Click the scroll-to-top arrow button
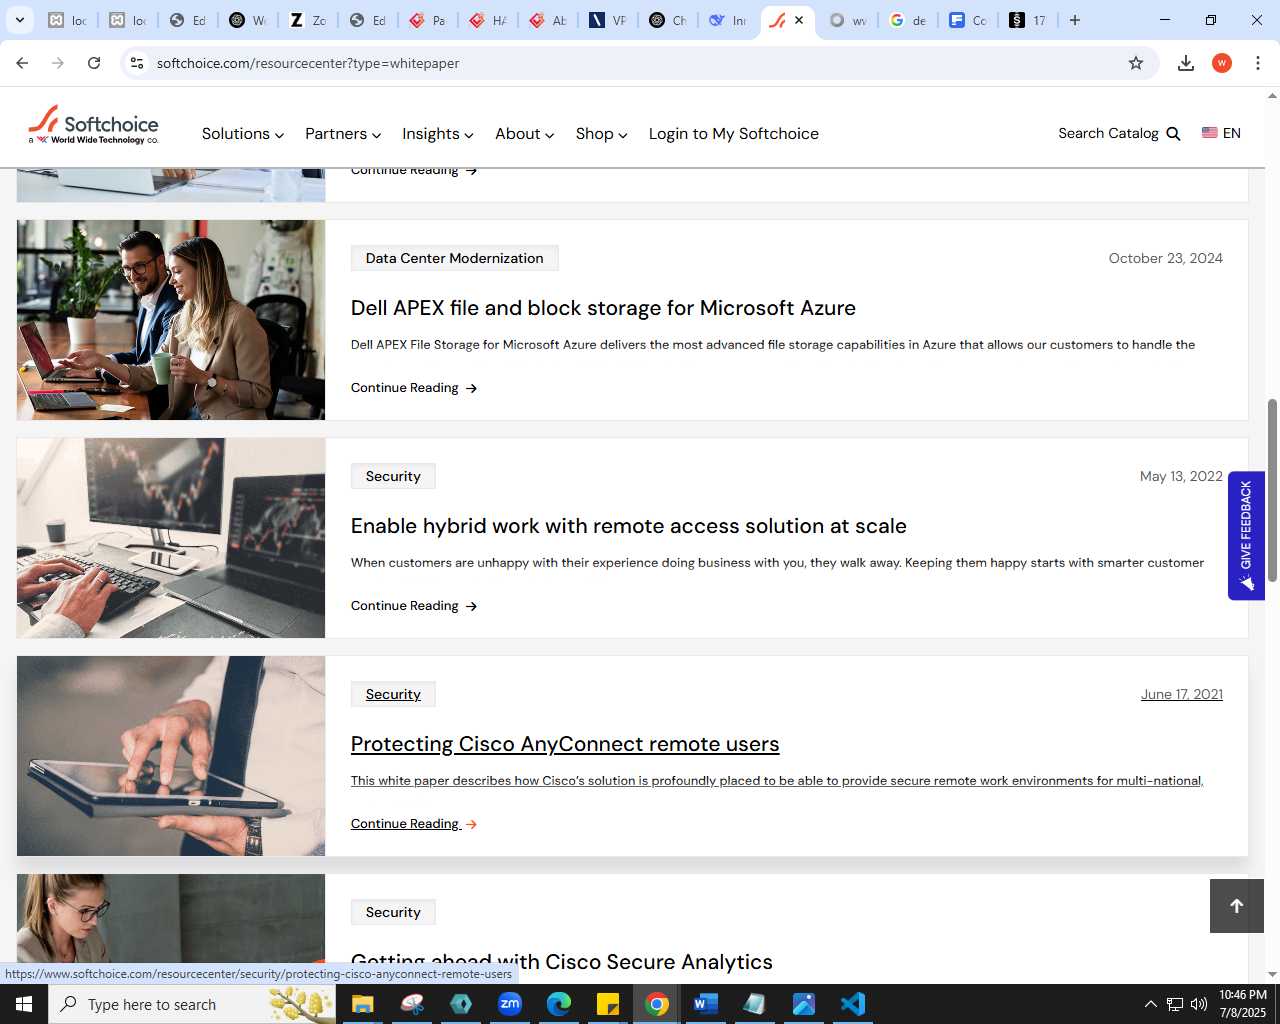This screenshot has width=1280, height=1024. tap(1237, 906)
